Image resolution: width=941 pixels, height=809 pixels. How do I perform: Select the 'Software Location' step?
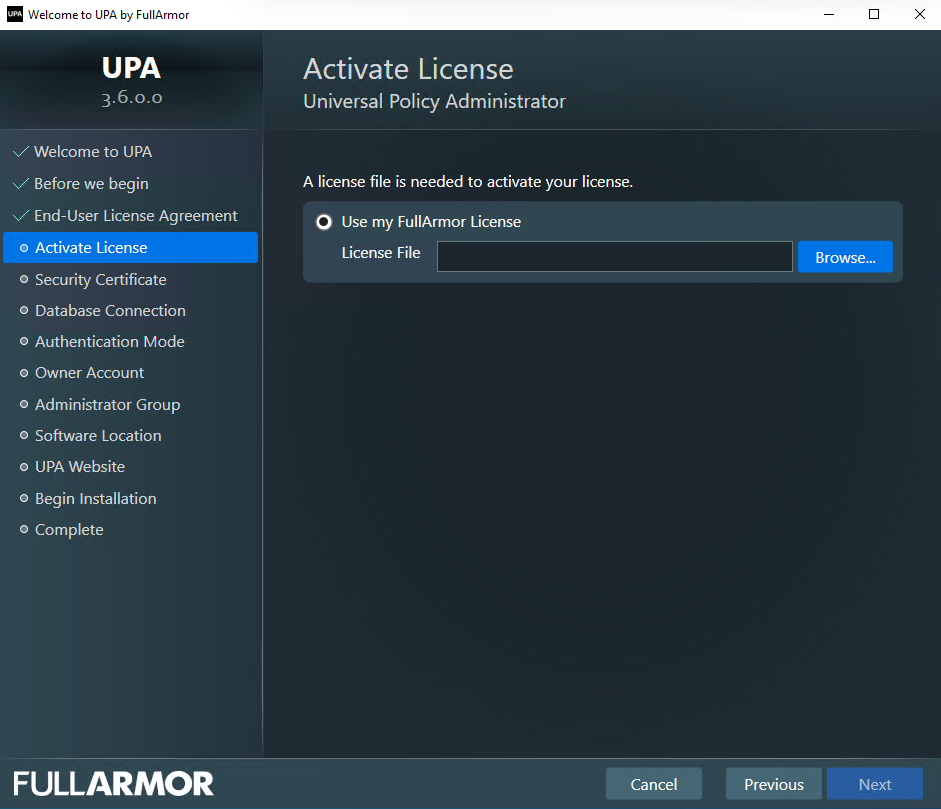(x=98, y=436)
